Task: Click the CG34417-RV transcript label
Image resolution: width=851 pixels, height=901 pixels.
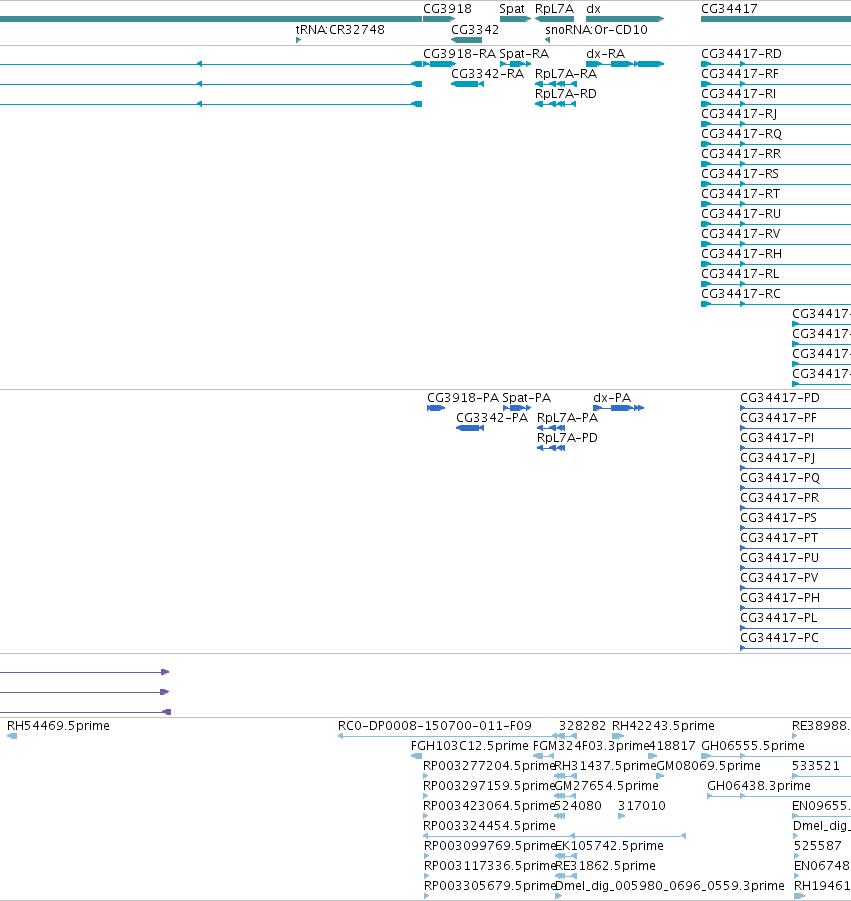Action: click(741, 234)
